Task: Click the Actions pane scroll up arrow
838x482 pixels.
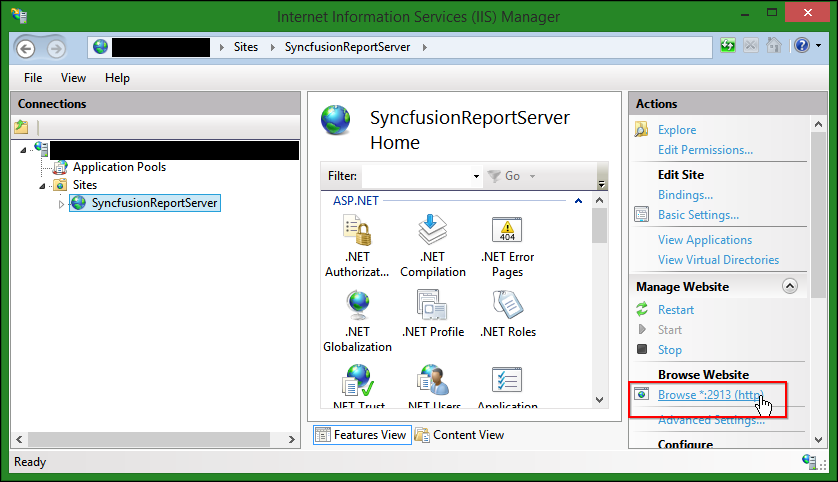Action: coord(818,124)
